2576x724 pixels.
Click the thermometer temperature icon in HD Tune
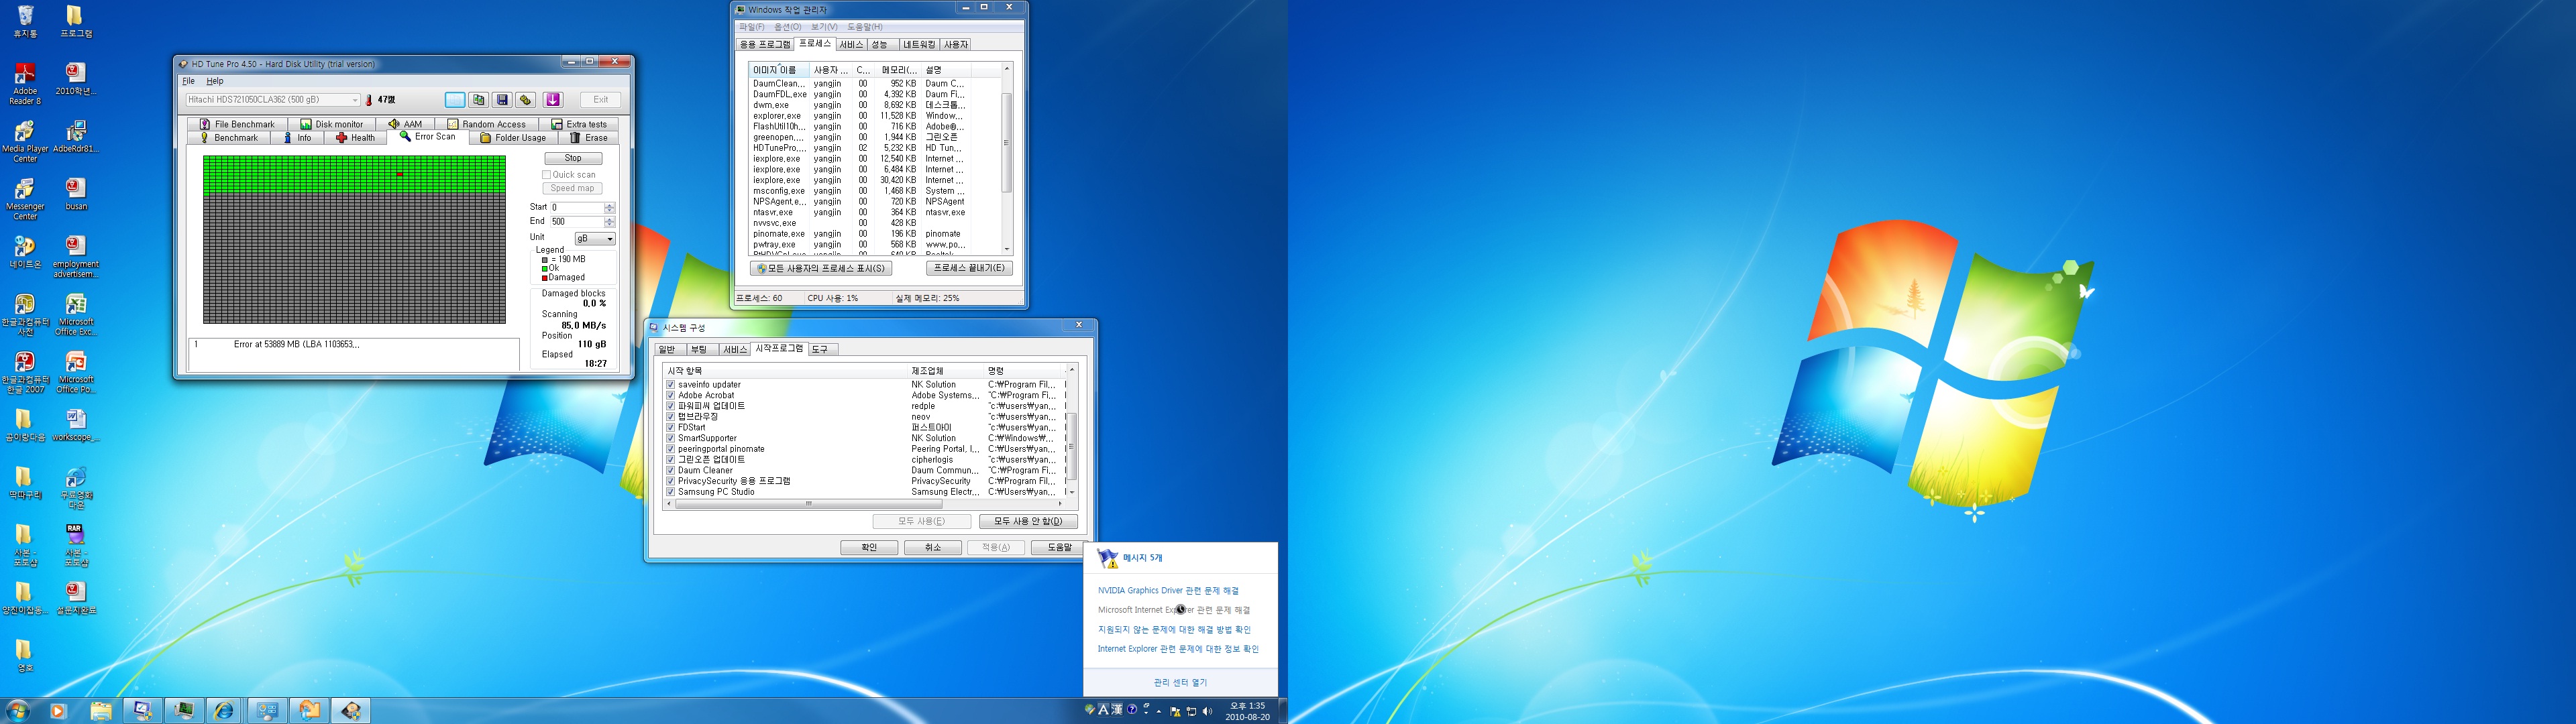click(368, 100)
